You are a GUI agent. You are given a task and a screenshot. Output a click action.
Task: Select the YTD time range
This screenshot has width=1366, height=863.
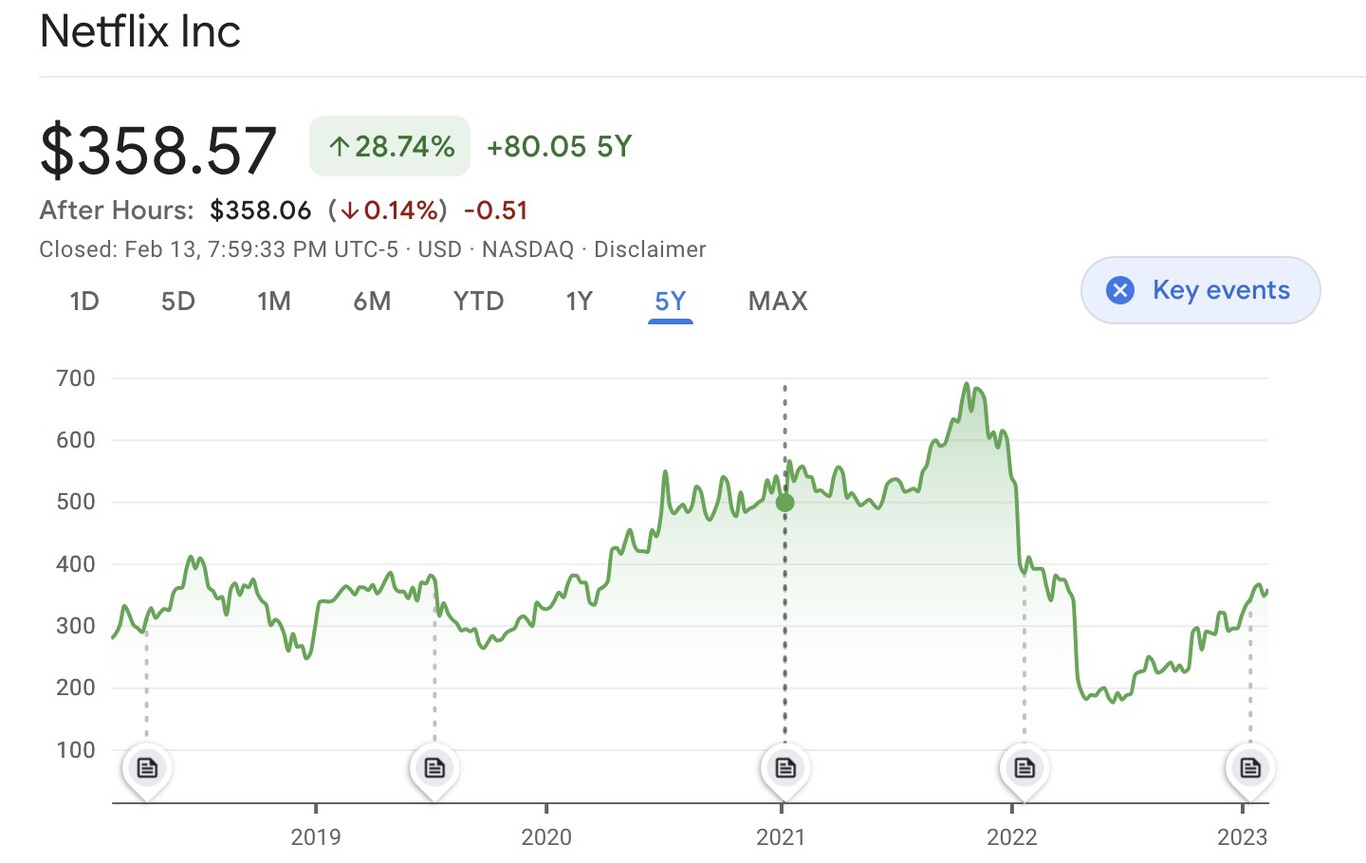[x=479, y=301]
